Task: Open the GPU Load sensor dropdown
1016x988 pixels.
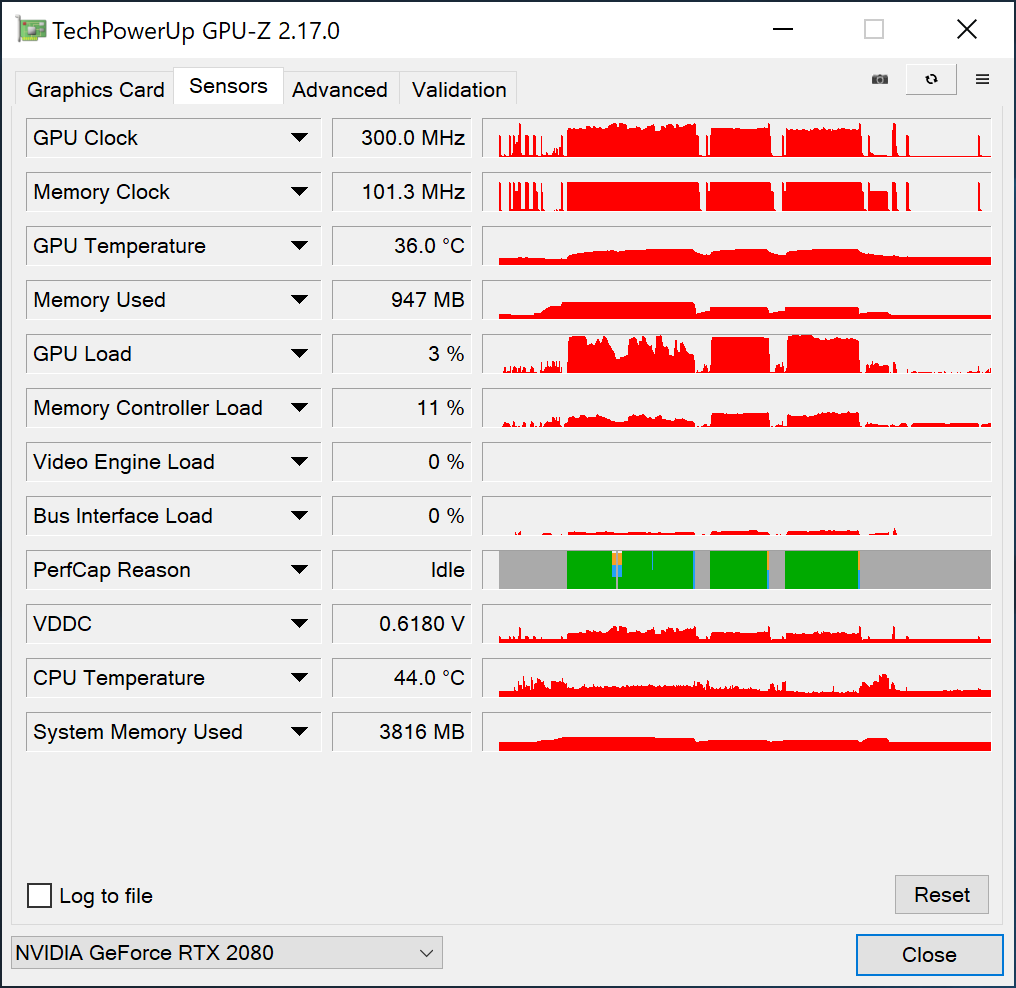Action: pyautogui.click(x=173, y=354)
